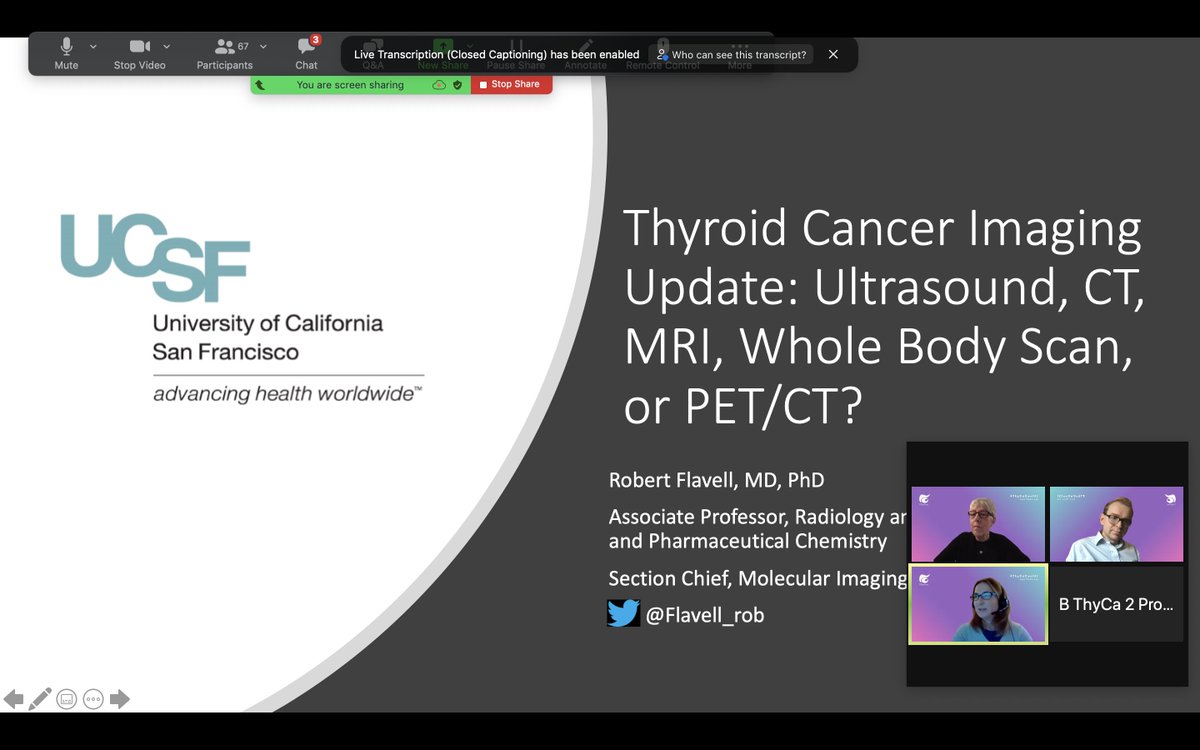Open slideshow more options ellipsis

click(x=93, y=699)
